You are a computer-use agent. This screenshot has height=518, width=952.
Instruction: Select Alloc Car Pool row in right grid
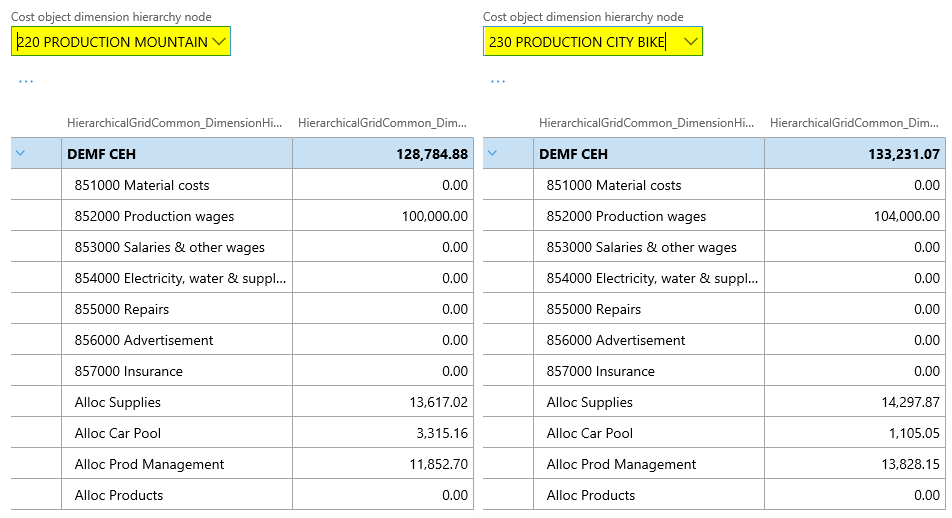coord(590,433)
